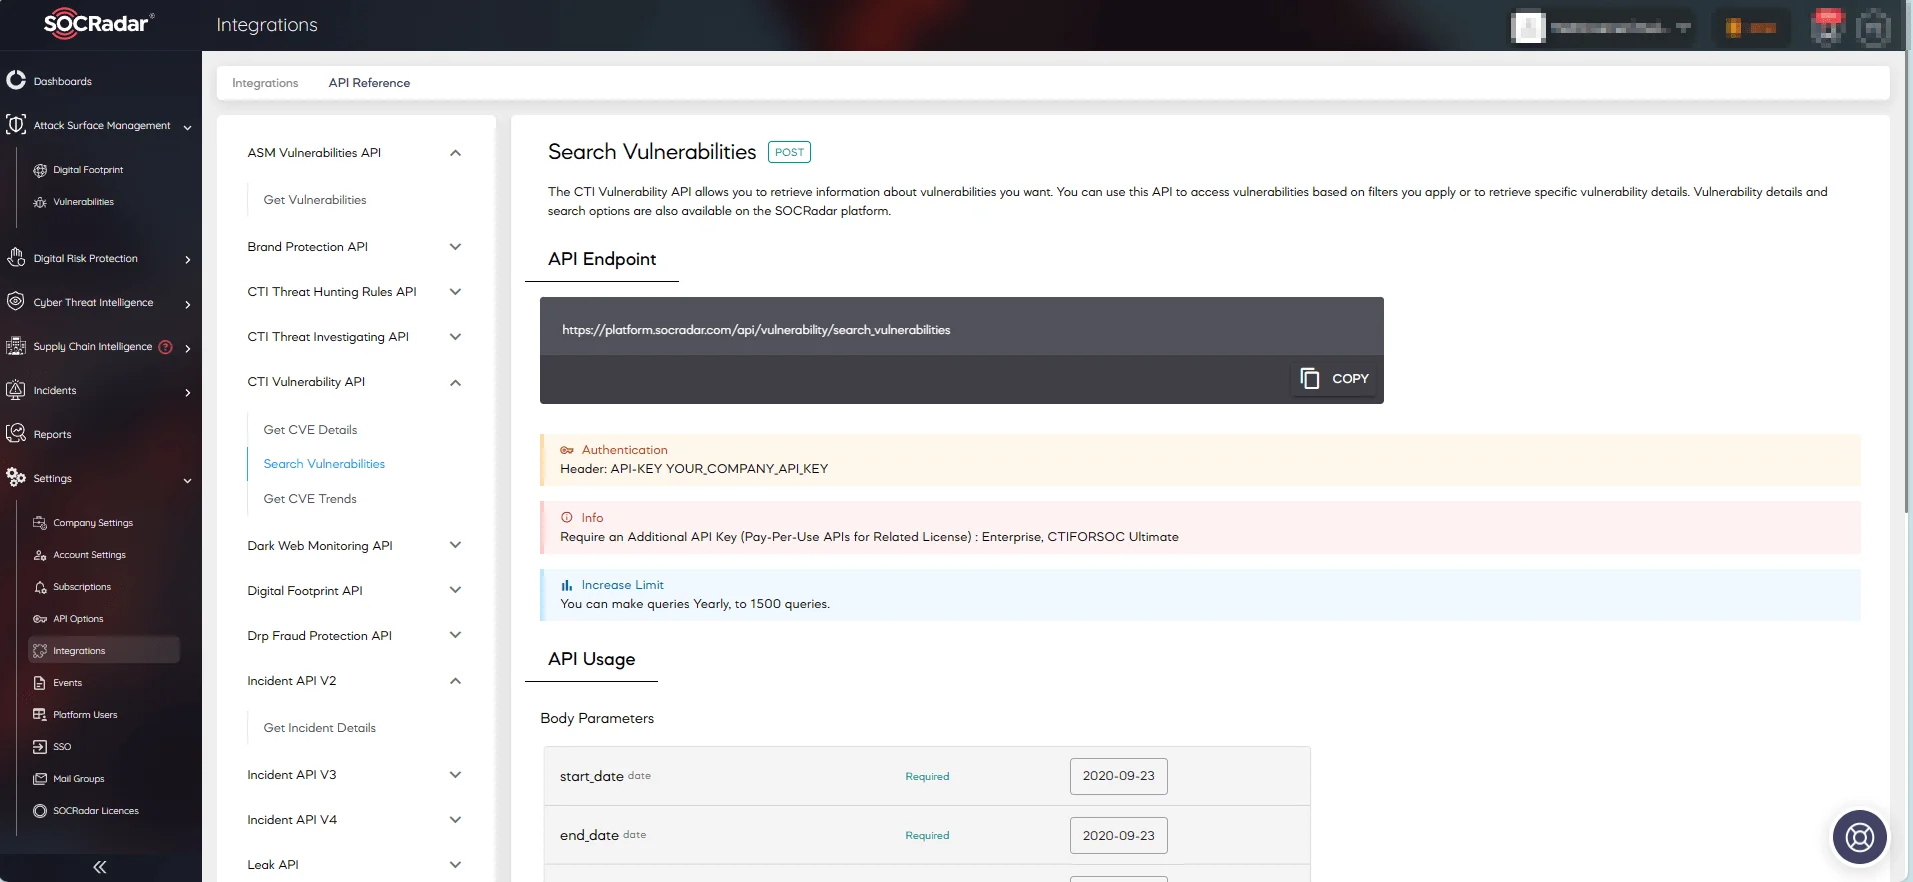
Task: Select Get CVE Trends endpoint
Action: (x=310, y=499)
